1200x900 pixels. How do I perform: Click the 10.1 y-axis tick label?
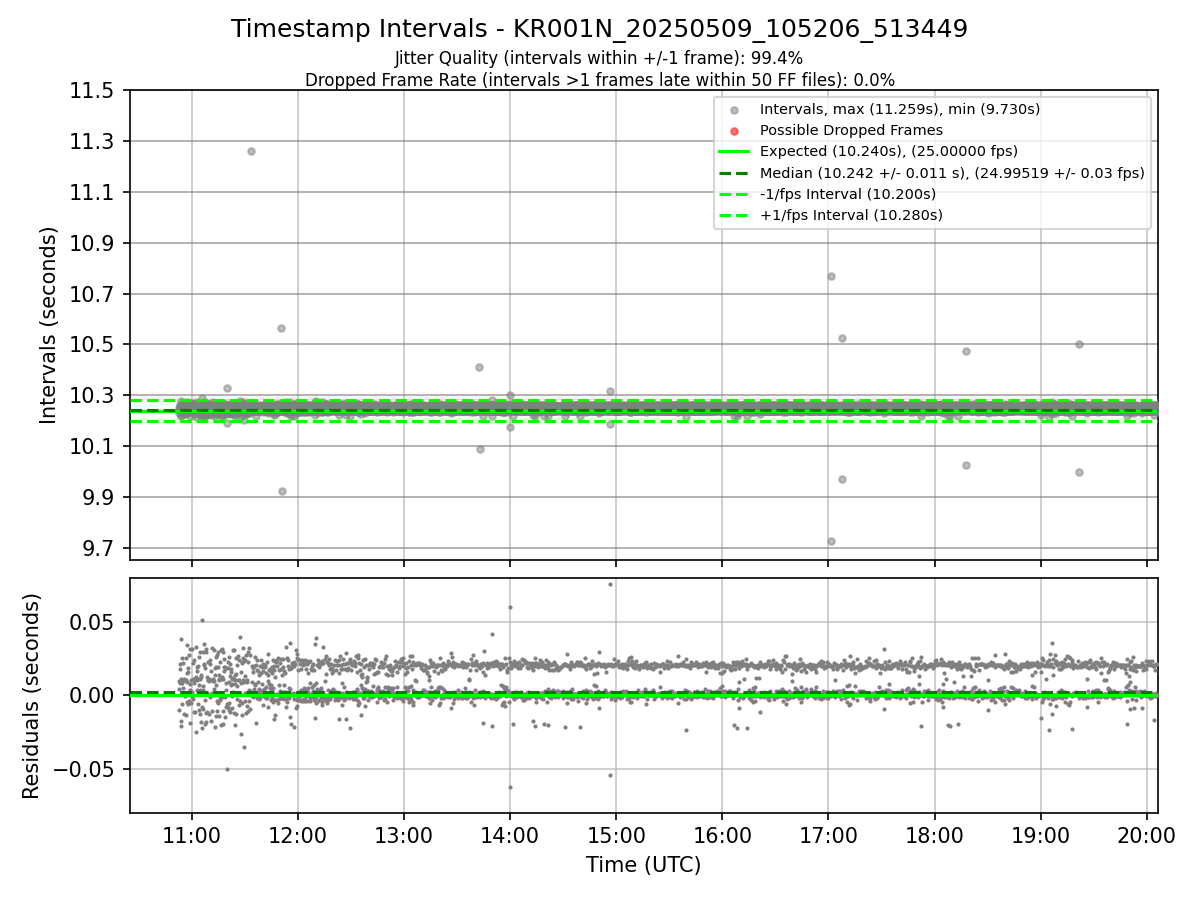pos(94,447)
